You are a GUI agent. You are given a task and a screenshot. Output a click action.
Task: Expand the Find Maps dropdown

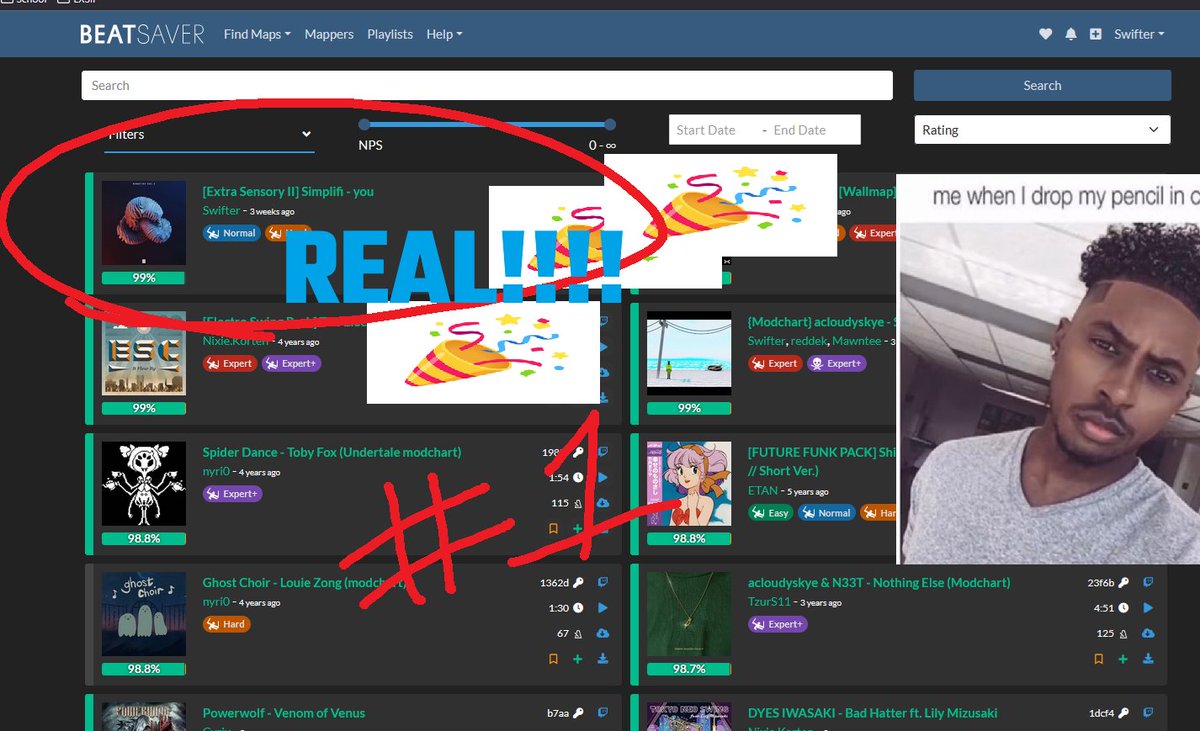[257, 34]
